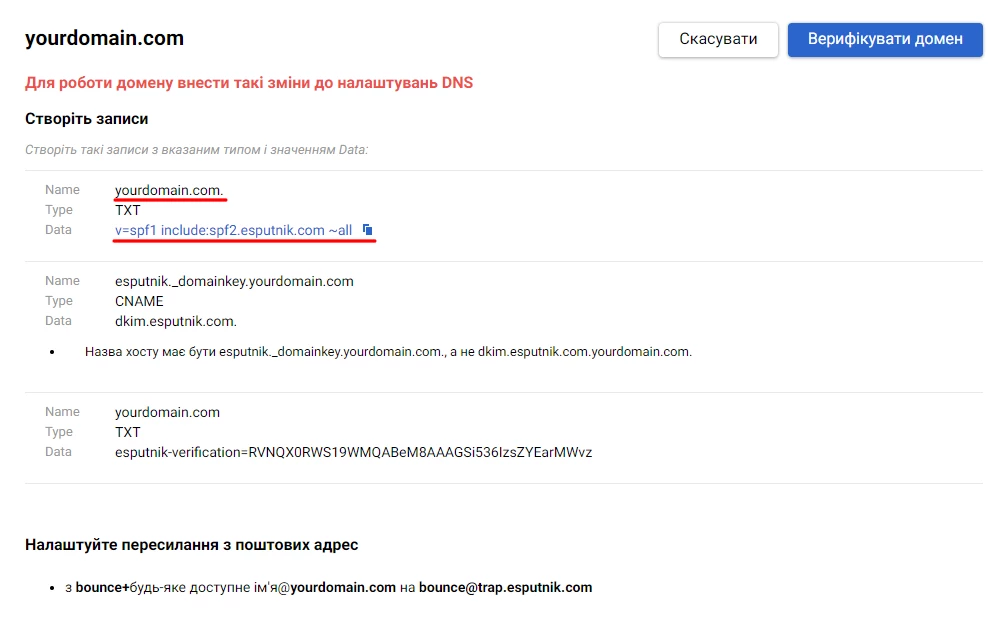Click the Створіть записи heading
Image resolution: width=1005 pixels, height=624 pixels.
tap(87, 119)
